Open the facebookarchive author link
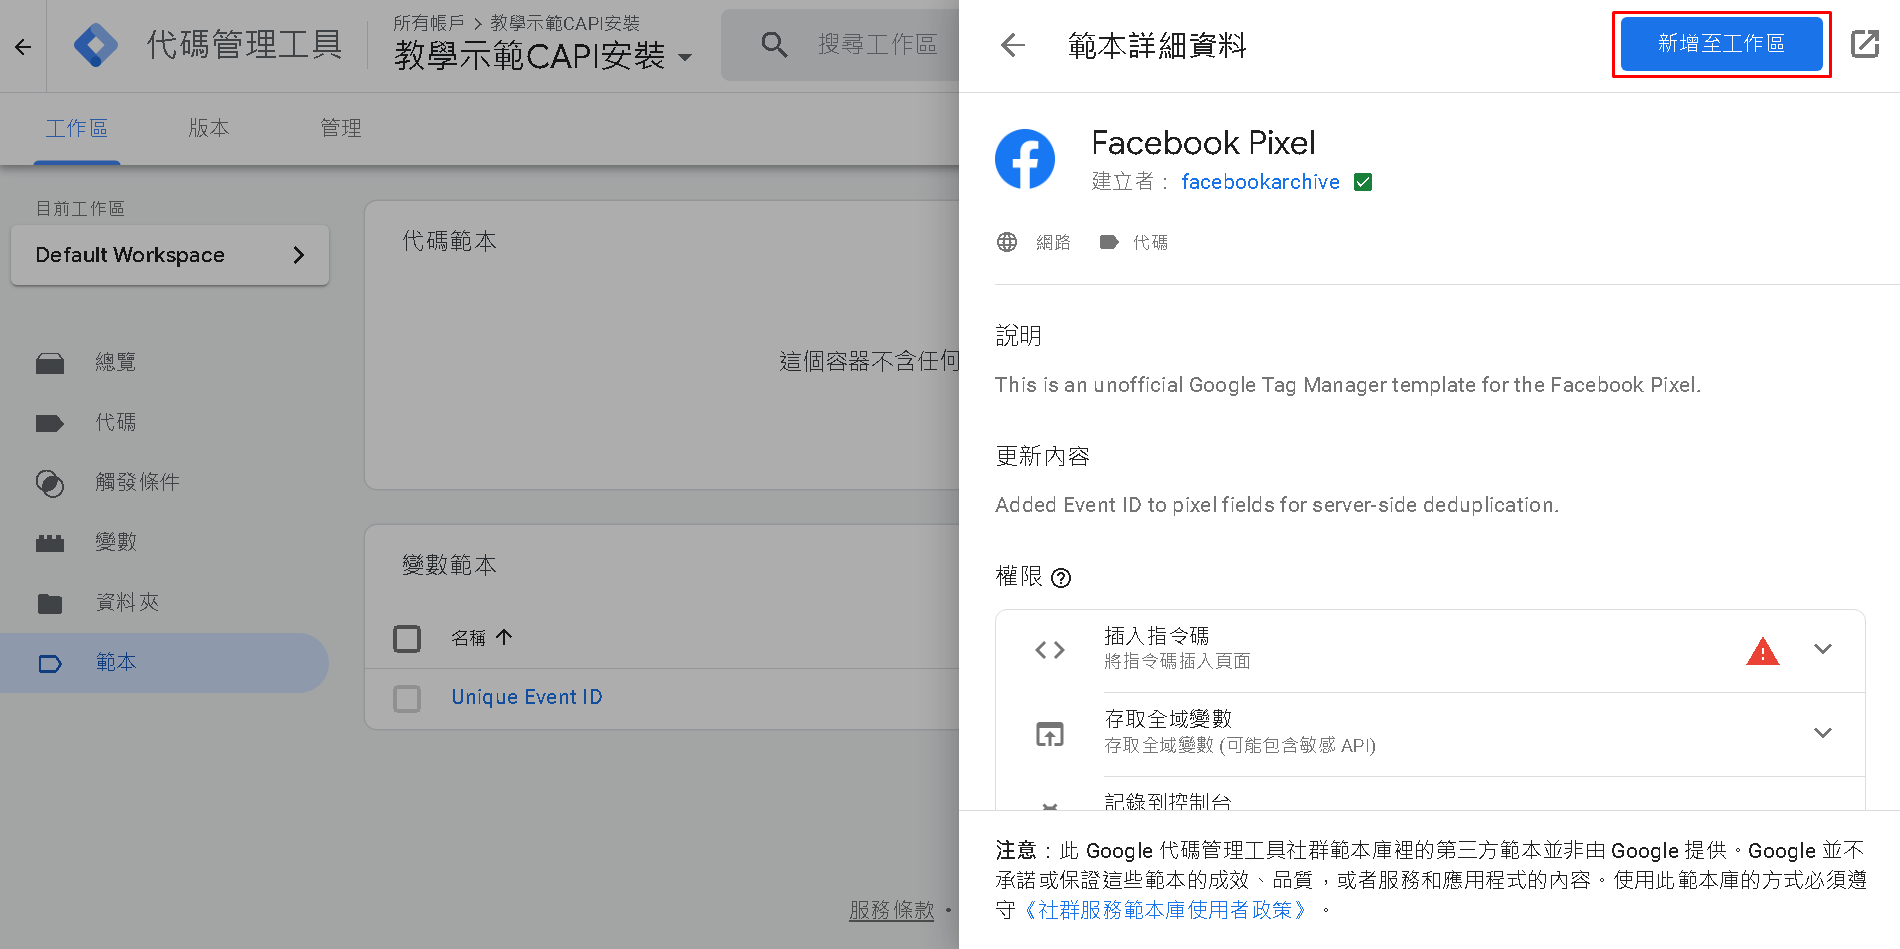This screenshot has height=949, width=1900. point(1260,182)
